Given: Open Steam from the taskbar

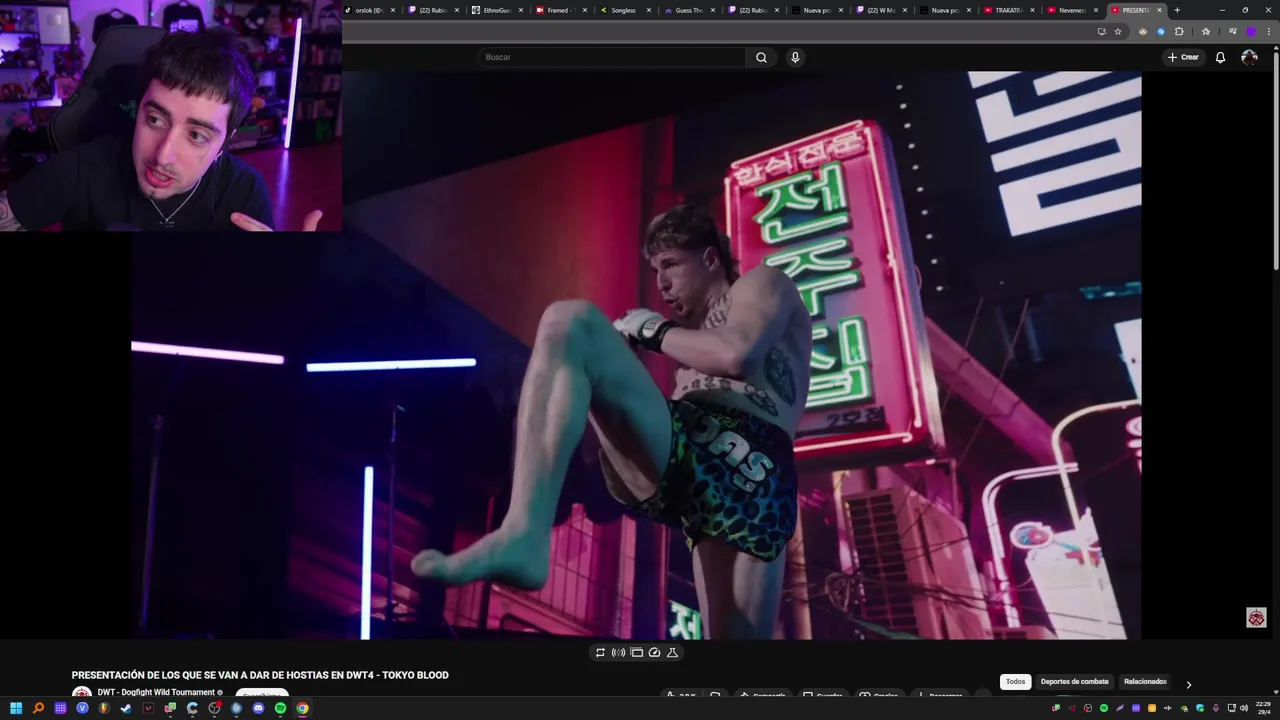Looking at the screenshot, I should click(126, 708).
